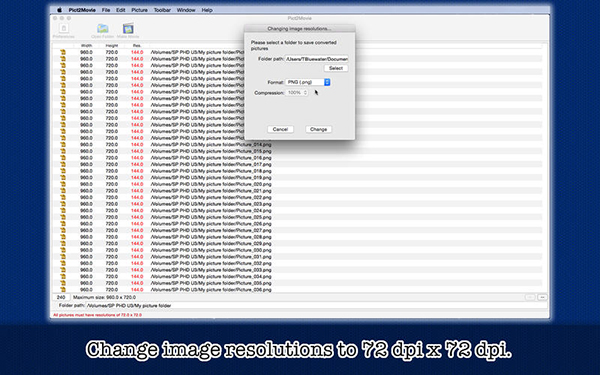Select the Picture_016.png file path

click(211, 158)
